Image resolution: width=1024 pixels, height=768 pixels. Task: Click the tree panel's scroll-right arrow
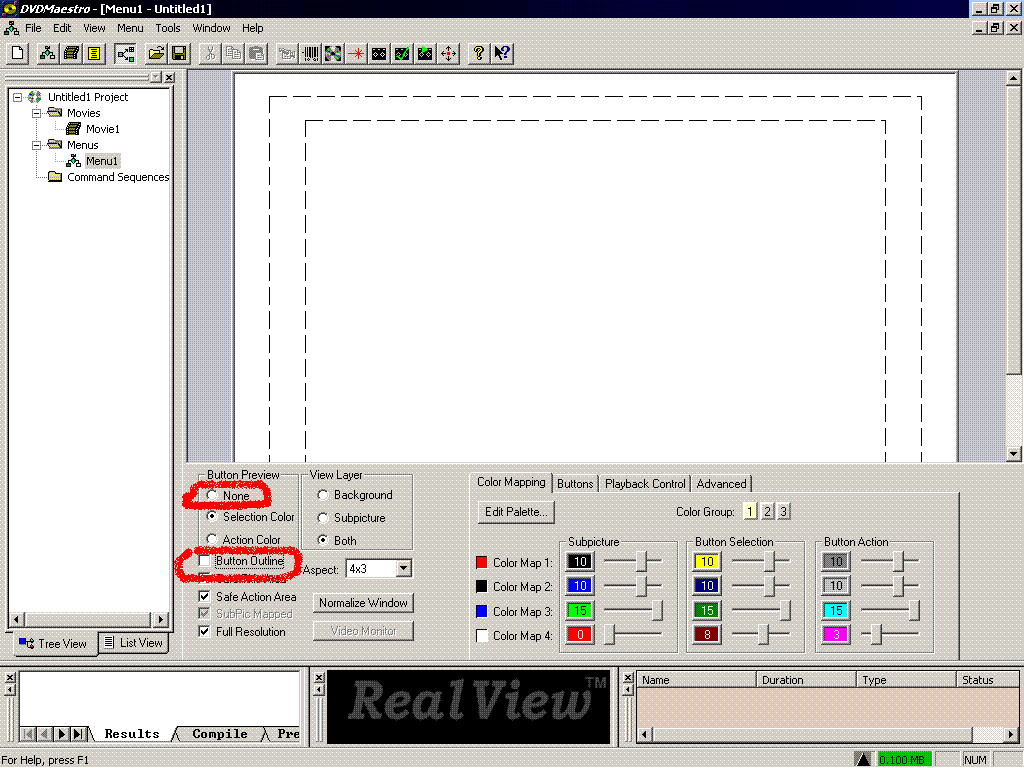tap(161, 619)
